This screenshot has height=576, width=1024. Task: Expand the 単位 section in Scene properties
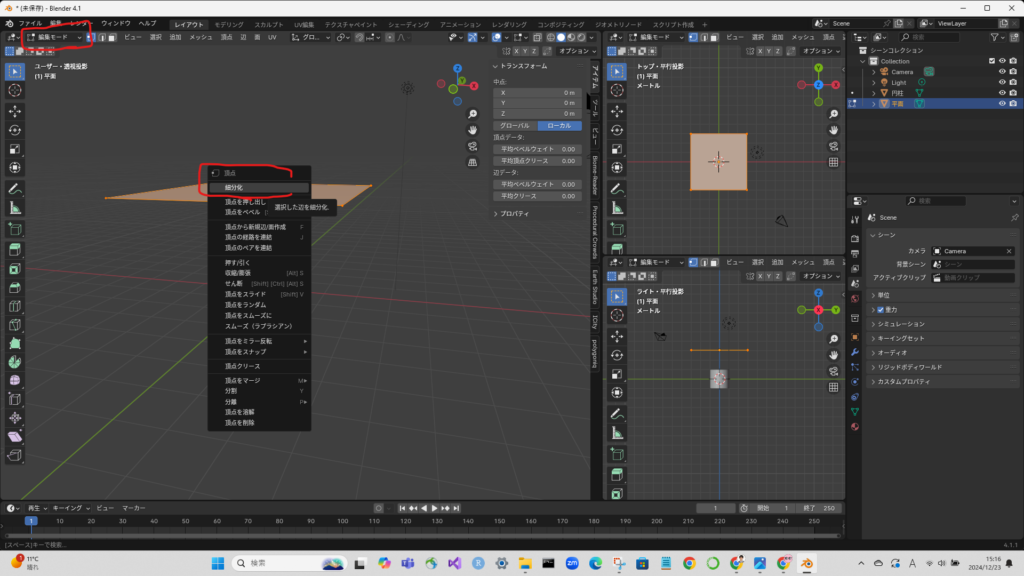point(885,295)
